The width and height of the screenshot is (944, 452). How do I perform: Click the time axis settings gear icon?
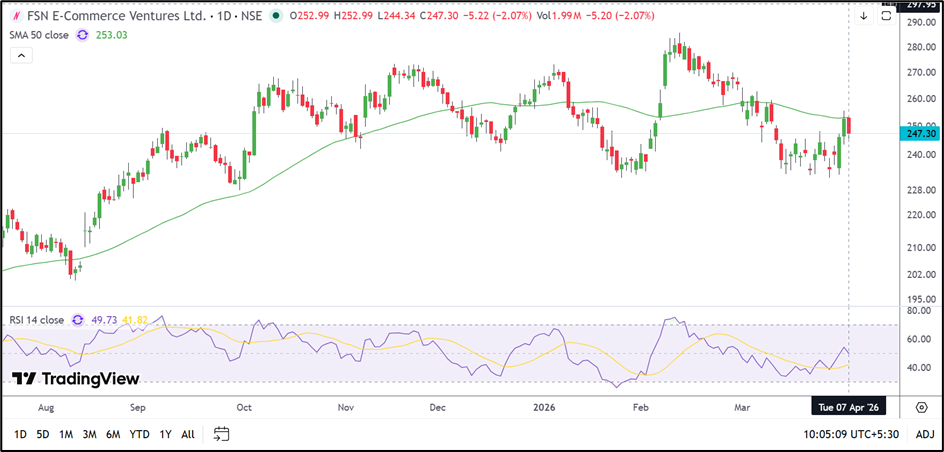(921, 406)
